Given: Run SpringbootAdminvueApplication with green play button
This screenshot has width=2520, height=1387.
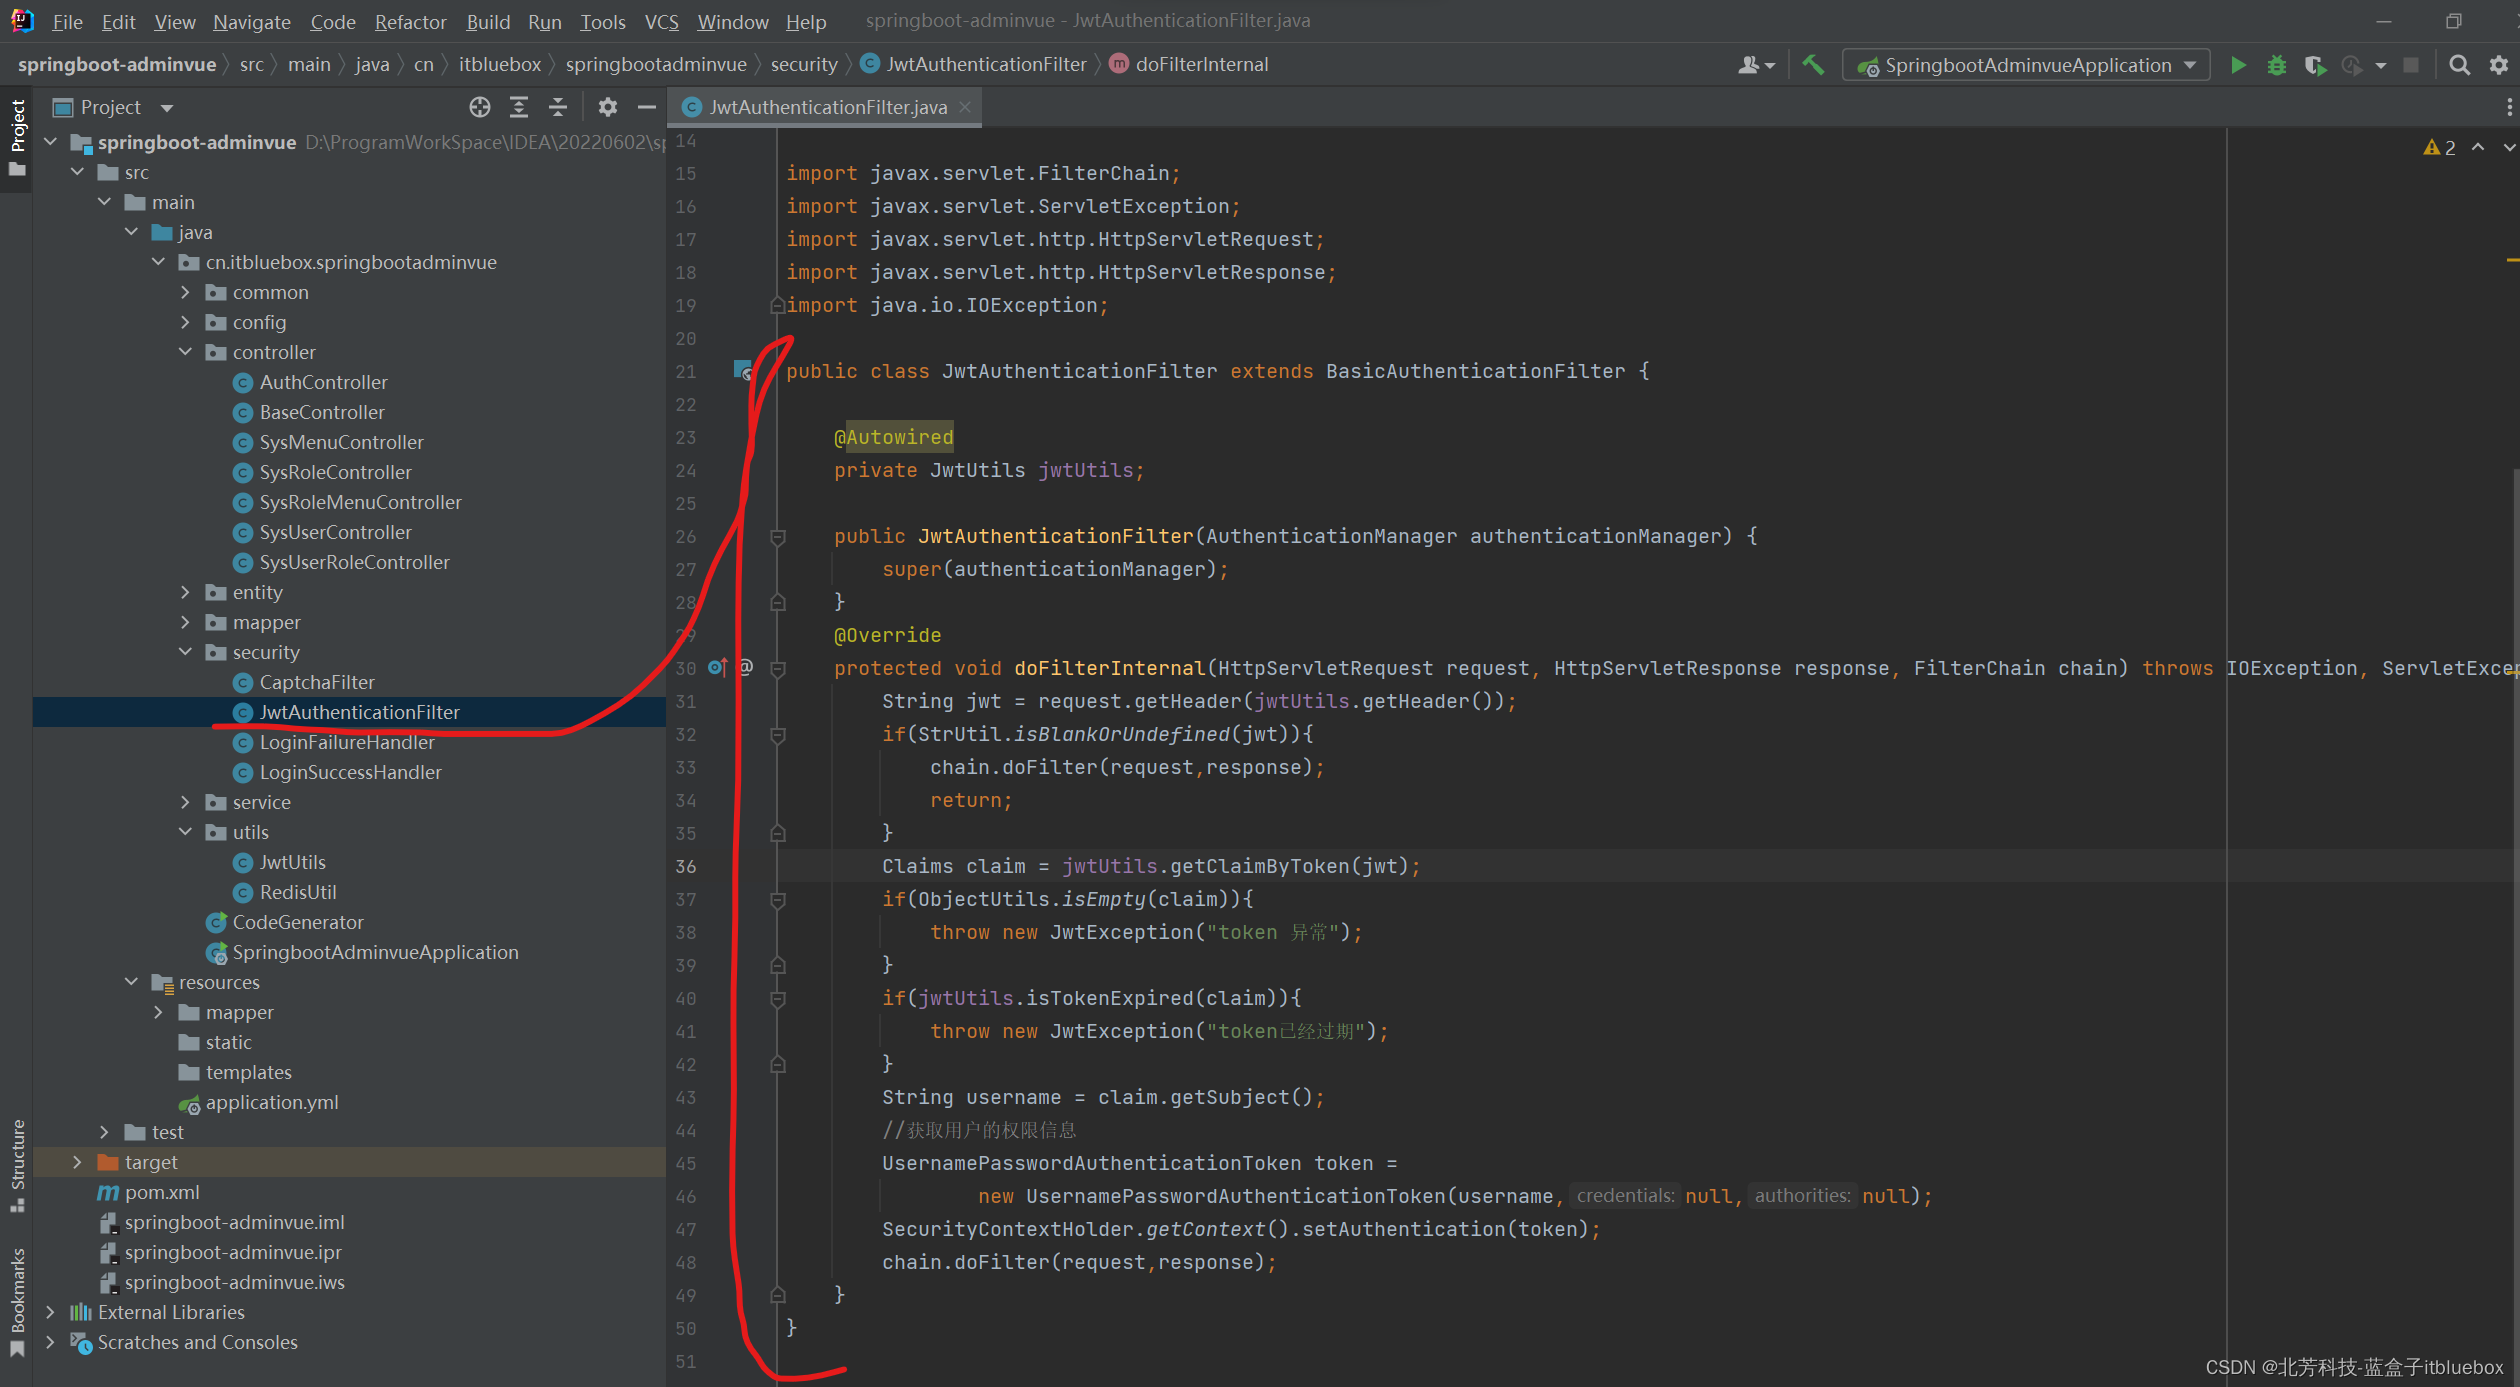Looking at the screenshot, I should (x=2238, y=65).
